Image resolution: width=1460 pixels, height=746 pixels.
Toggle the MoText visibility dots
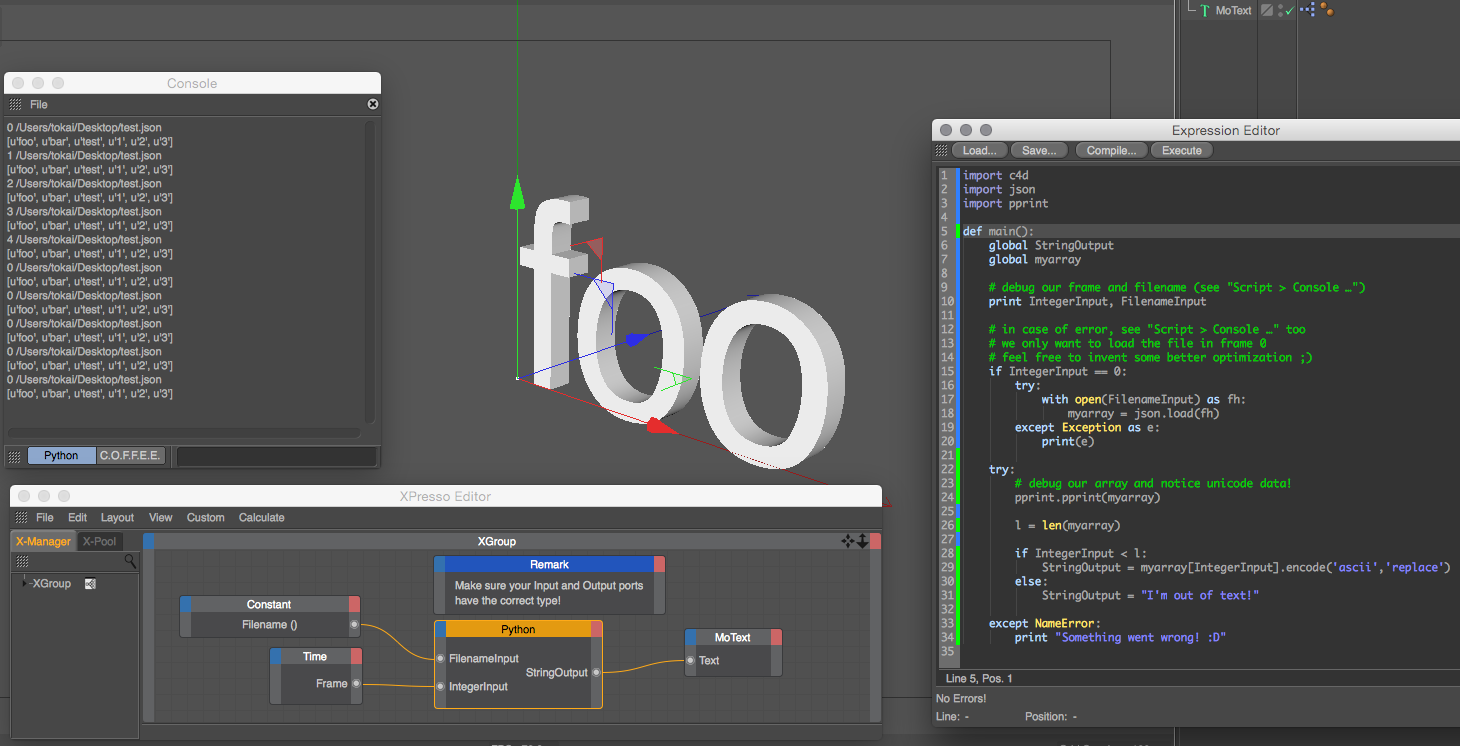coord(1281,11)
